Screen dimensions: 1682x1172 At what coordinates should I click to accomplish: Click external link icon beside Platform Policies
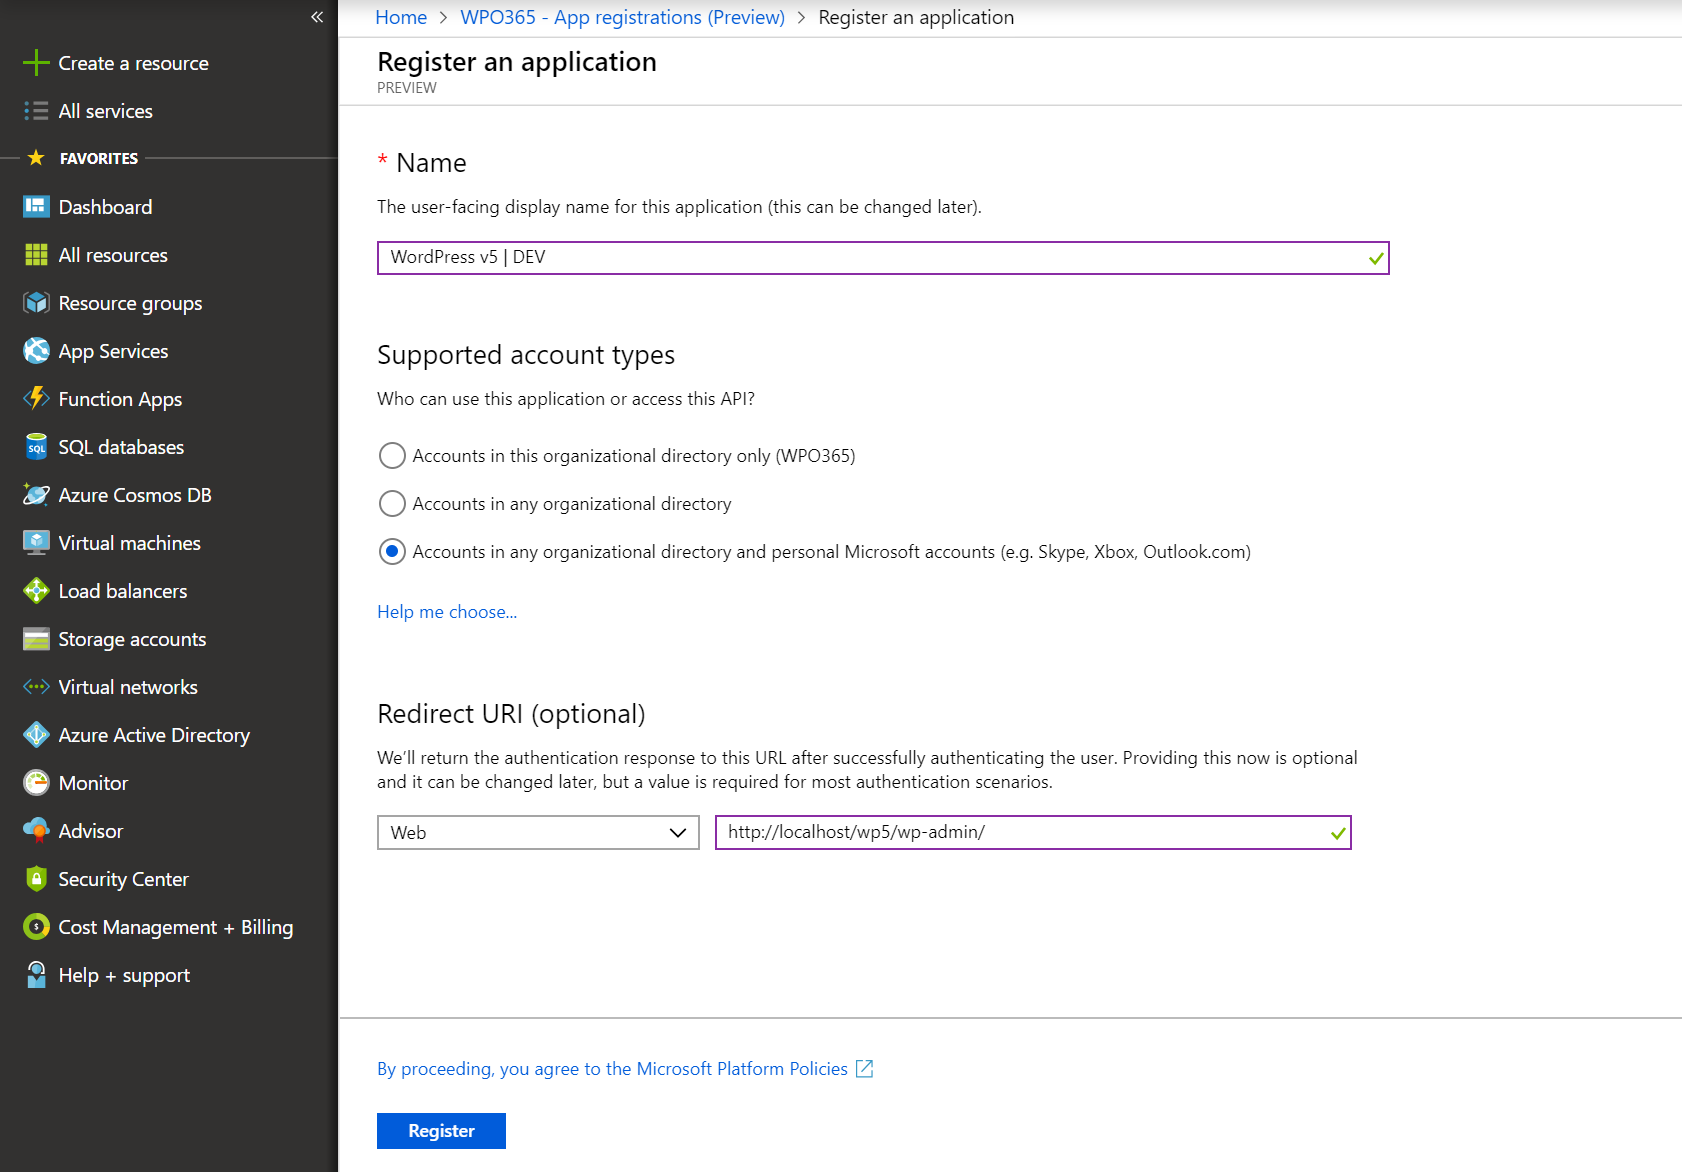click(865, 1069)
